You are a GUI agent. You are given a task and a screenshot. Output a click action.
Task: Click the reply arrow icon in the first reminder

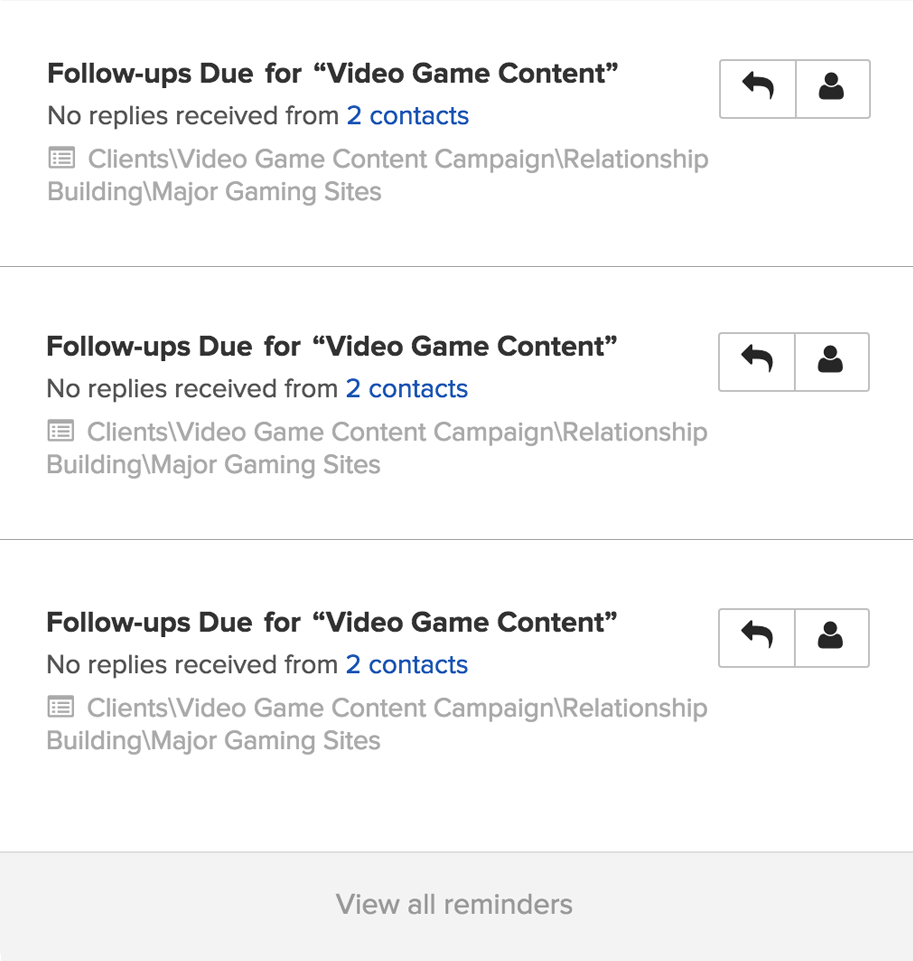(758, 89)
